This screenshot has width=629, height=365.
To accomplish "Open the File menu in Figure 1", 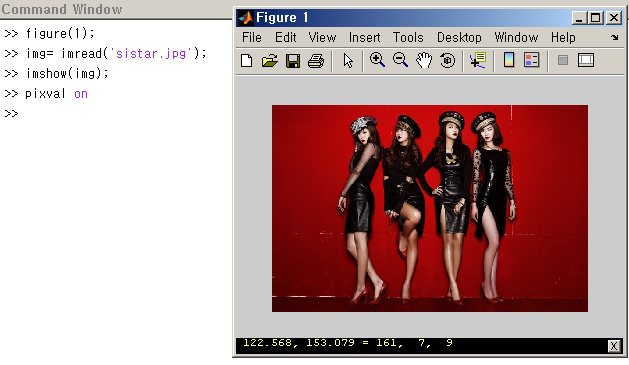I will click(252, 37).
